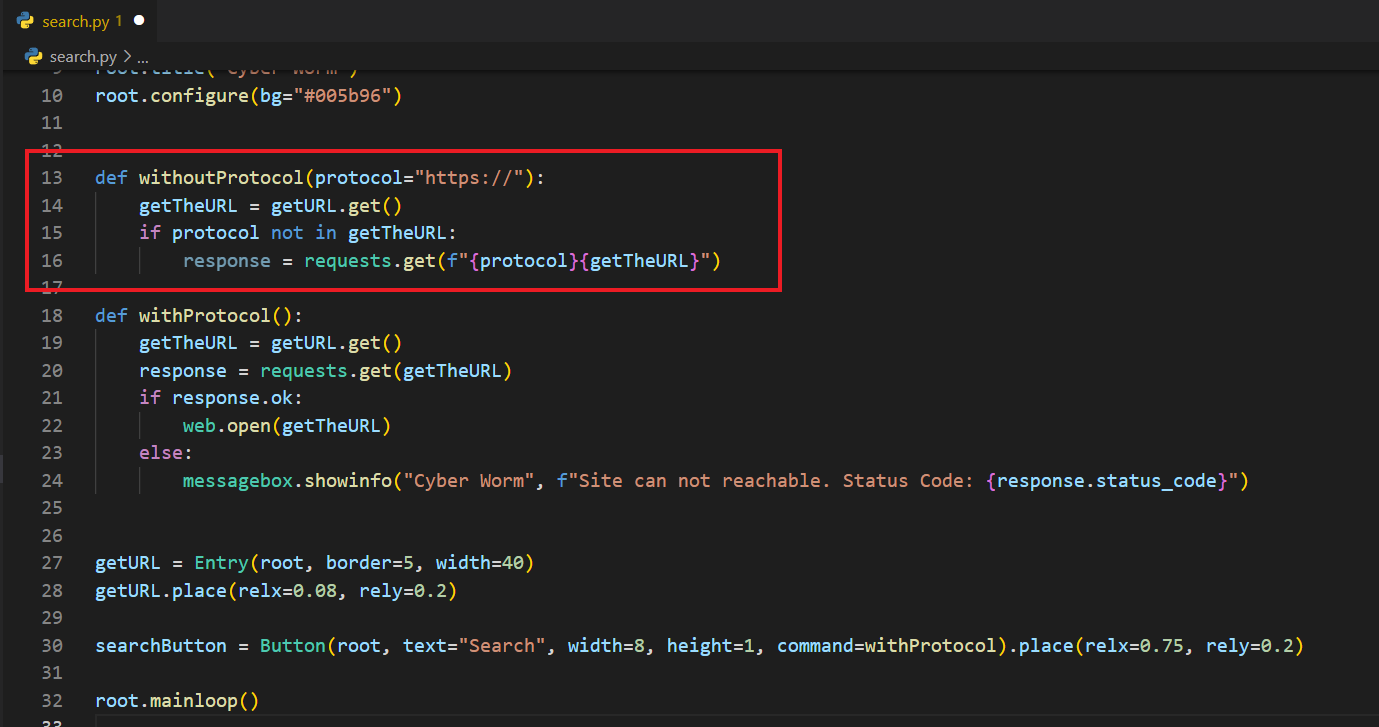Select line number 18 in the gutter

coord(52,316)
